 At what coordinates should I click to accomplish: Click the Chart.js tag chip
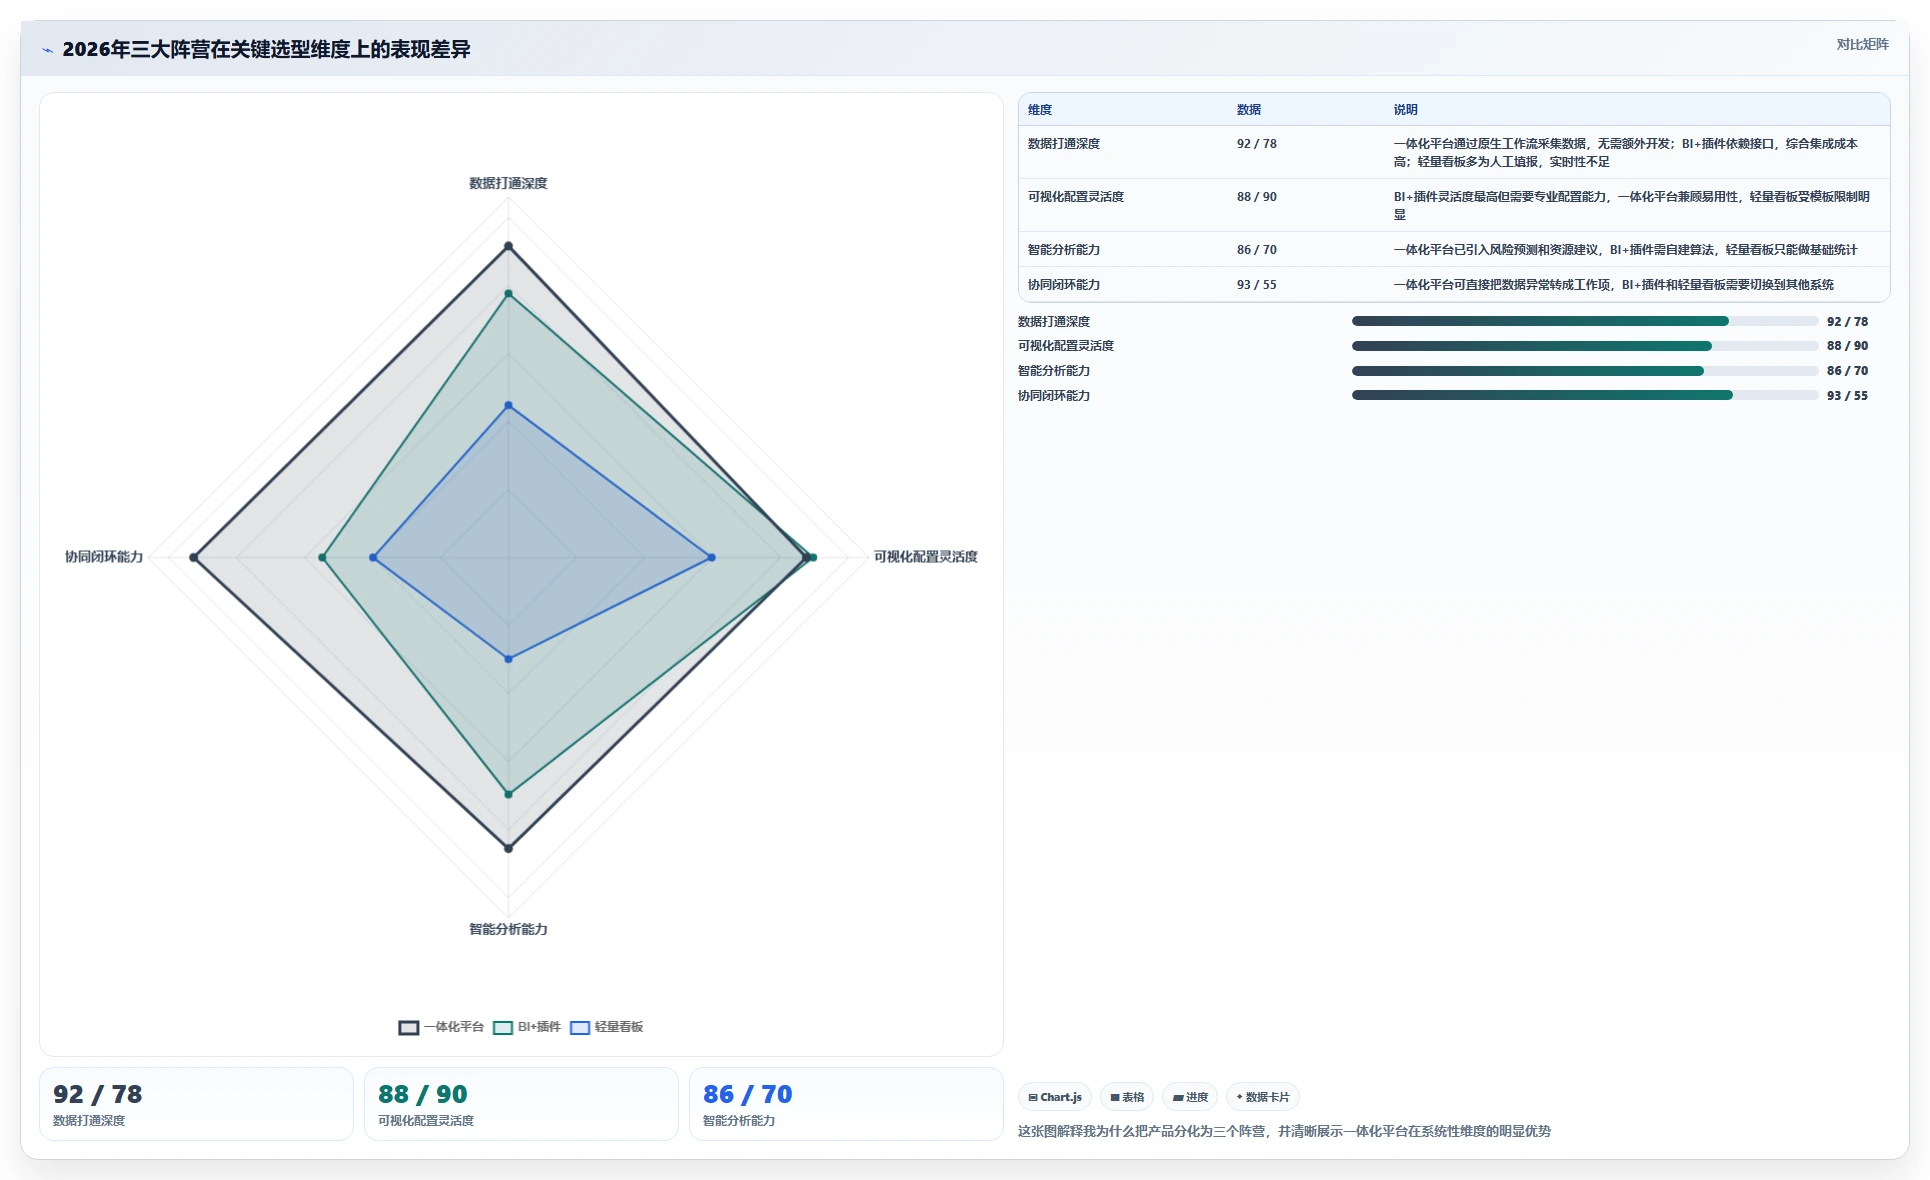coord(1055,1097)
